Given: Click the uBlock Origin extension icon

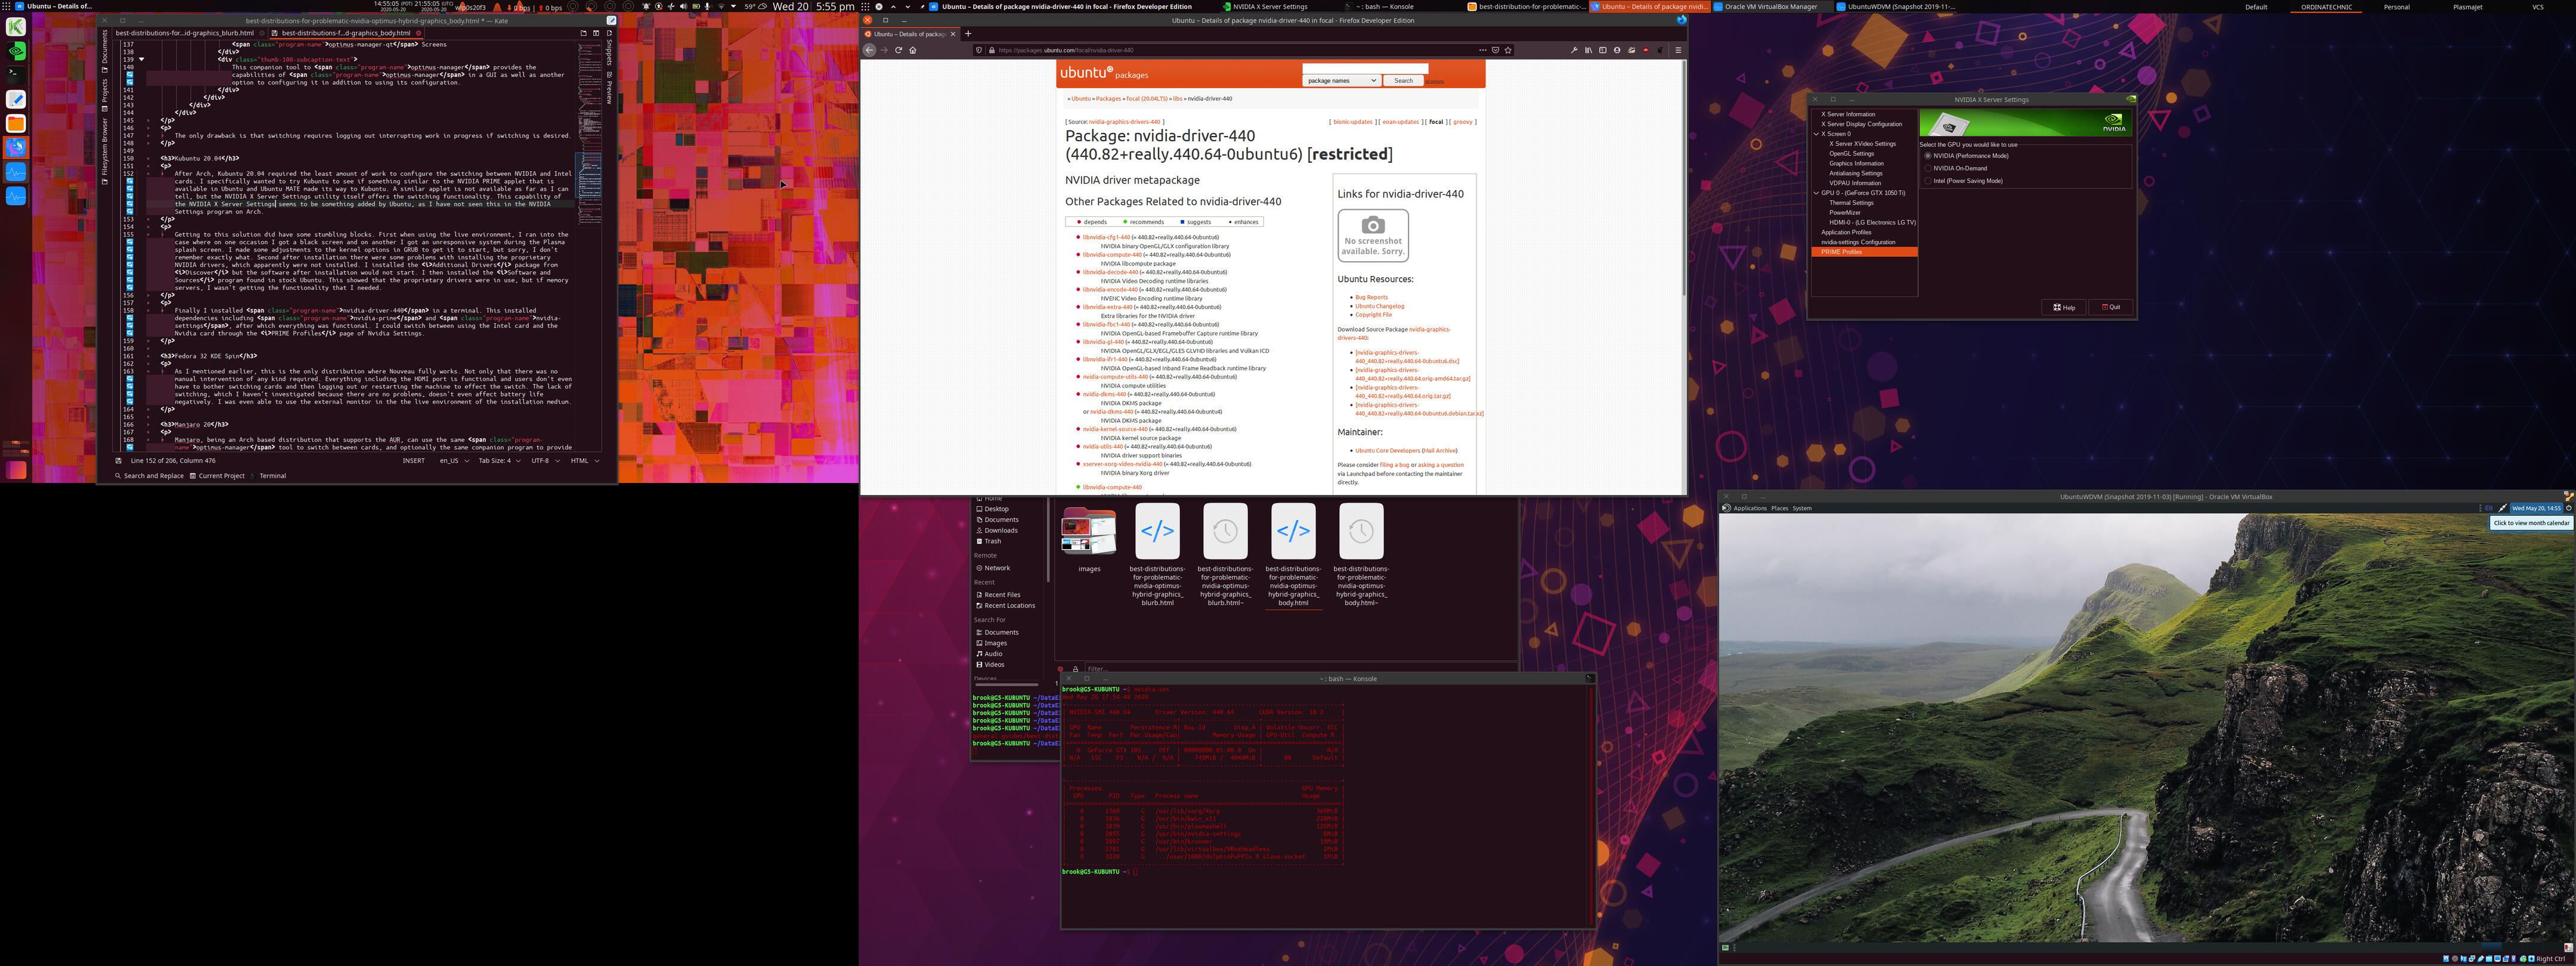Looking at the screenshot, I should 1646,50.
